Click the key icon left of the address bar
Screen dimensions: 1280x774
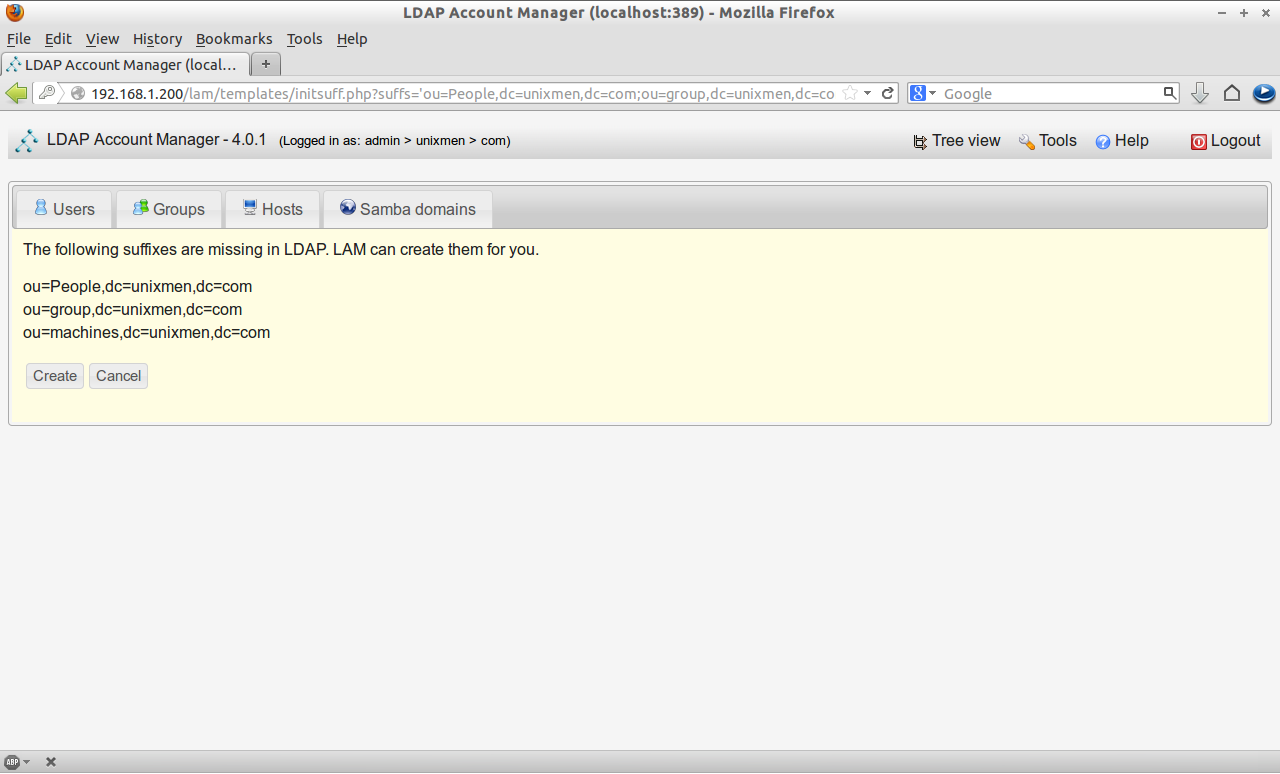[x=47, y=93]
